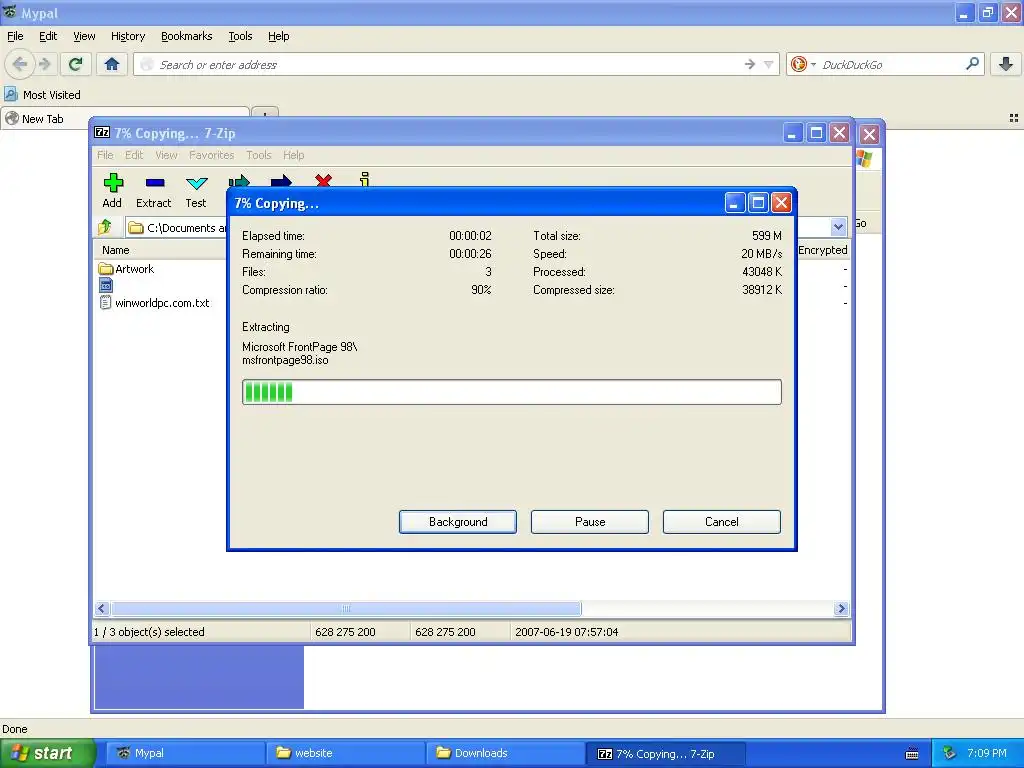1024x768 pixels.
Task: Select winworldpc.com.txt in file list
Action: click(x=155, y=302)
